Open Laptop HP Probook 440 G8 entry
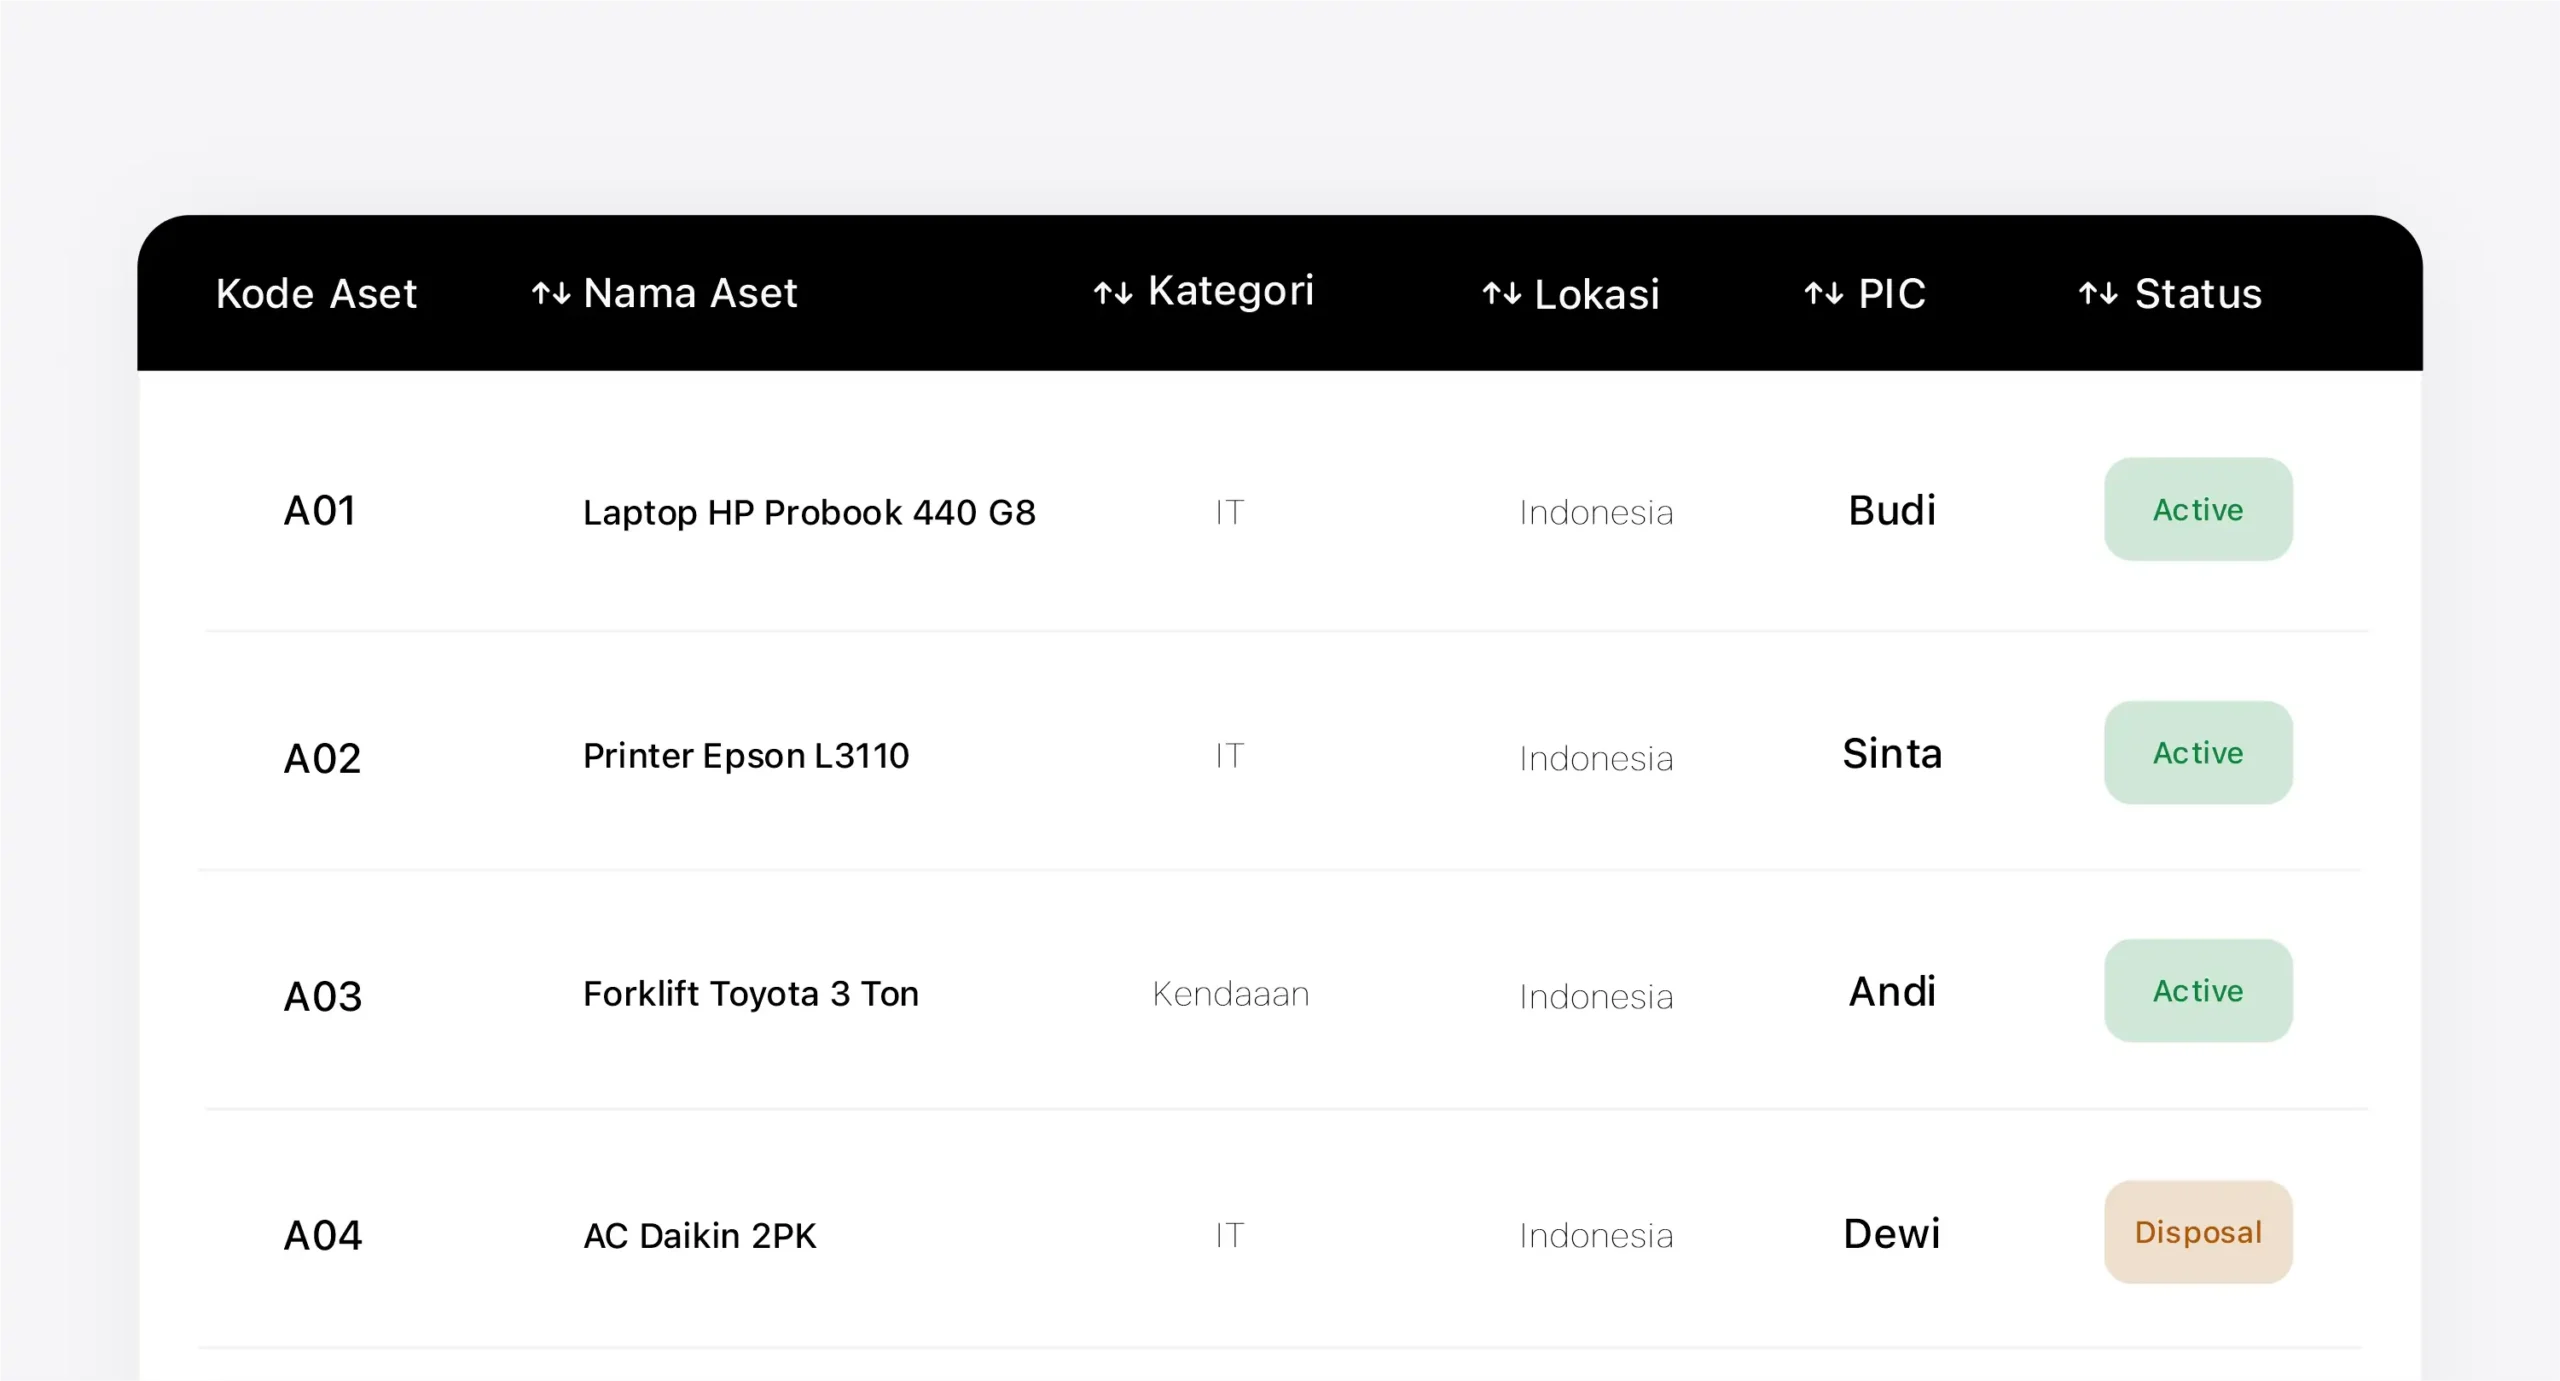2560x1381 pixels. (x=809, y=512)
